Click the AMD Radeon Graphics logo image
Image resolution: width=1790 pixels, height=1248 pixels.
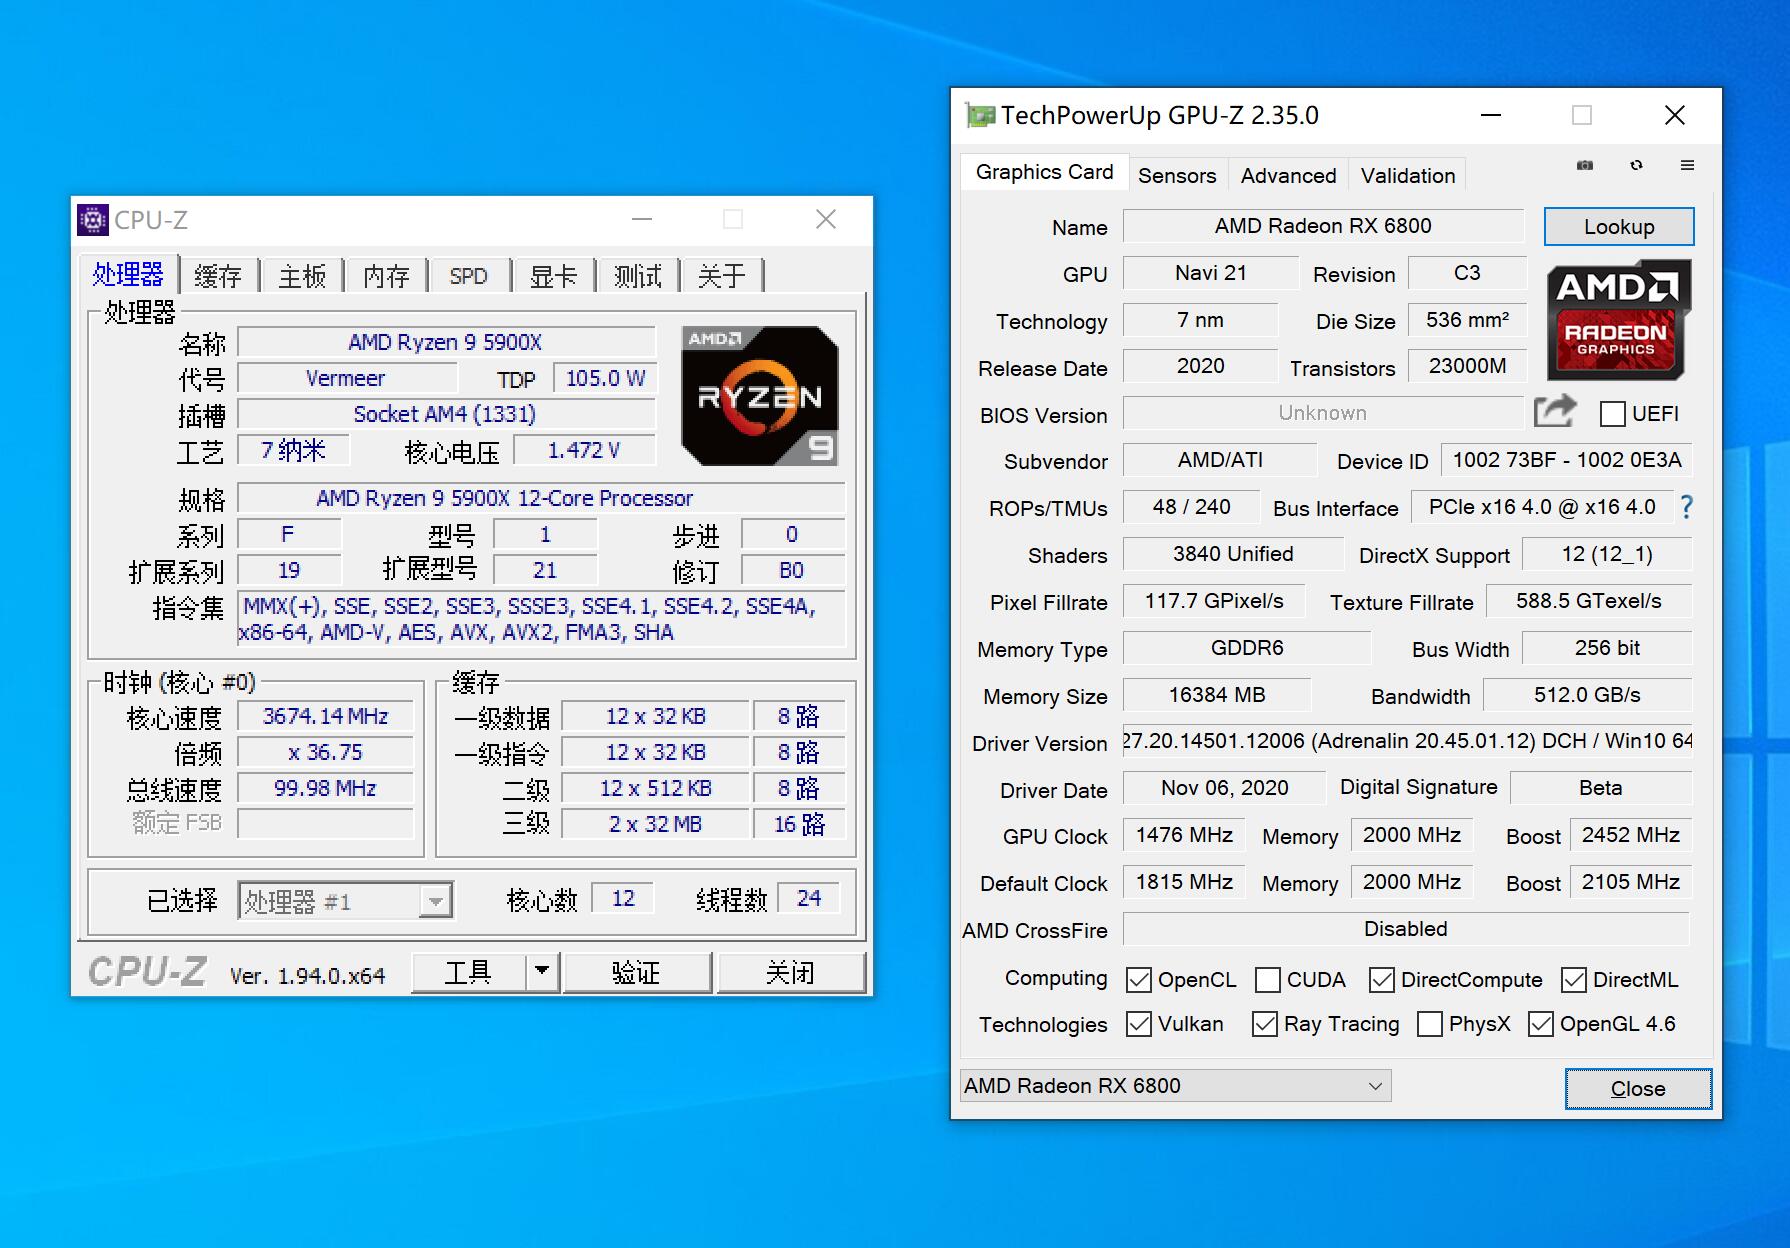coord(1617,322)
